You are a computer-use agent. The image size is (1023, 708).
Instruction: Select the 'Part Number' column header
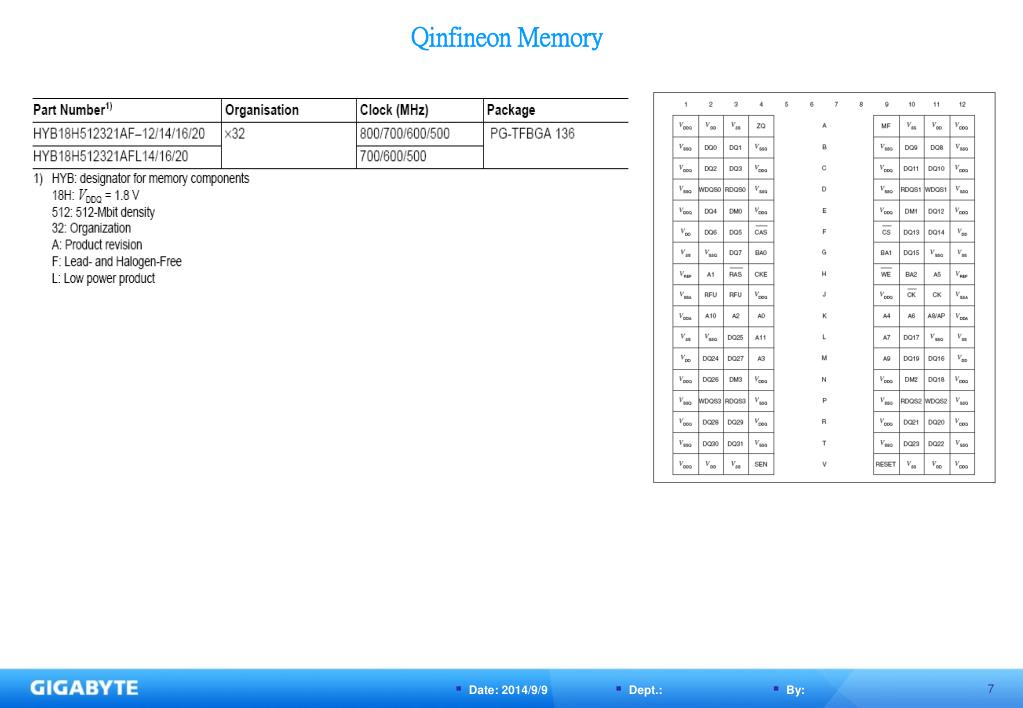tap(73, 109)
